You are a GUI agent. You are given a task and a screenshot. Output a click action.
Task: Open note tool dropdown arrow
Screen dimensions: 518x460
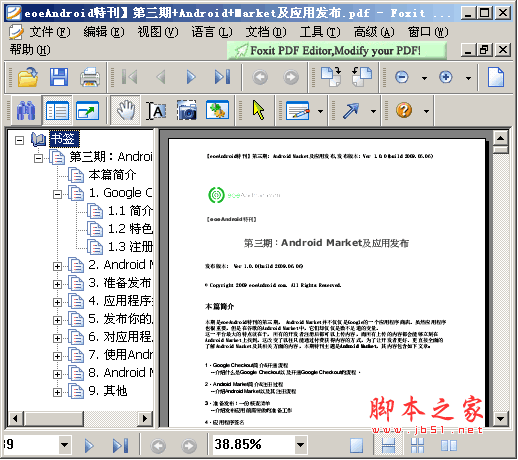(x=320, y=111)
